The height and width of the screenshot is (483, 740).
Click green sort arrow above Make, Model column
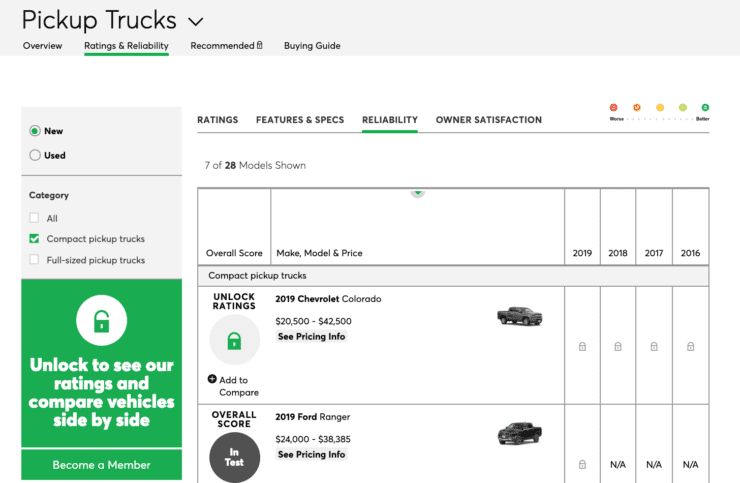tap(418, 193)
